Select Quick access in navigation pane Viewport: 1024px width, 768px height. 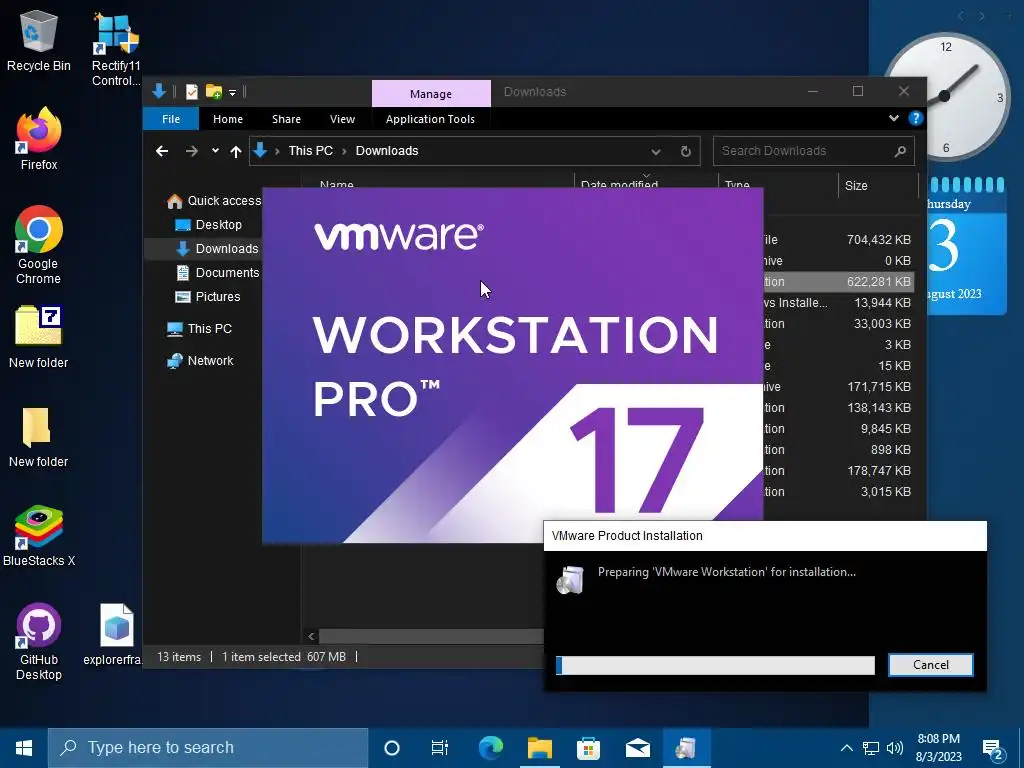coord(214,201)
